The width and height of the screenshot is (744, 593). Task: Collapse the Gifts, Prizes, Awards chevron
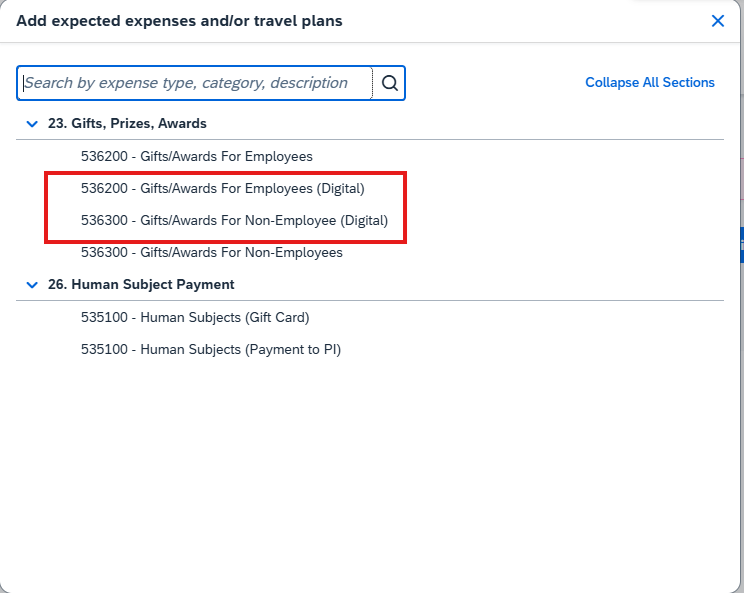point(31,124)
